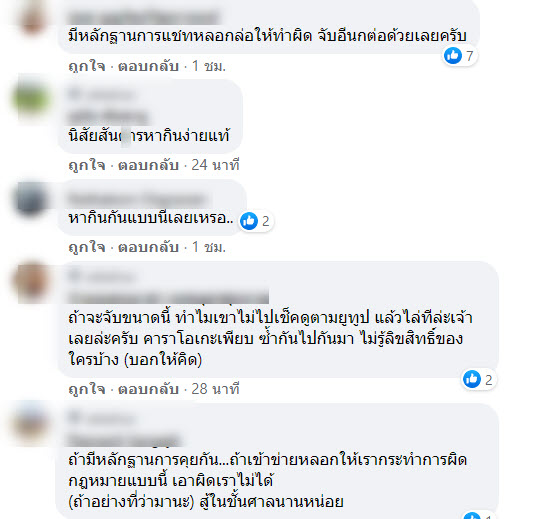Screen dimensions: 540x519
Task: Click the '24 นาที' timestamp
Action: (x=215, y=165)
